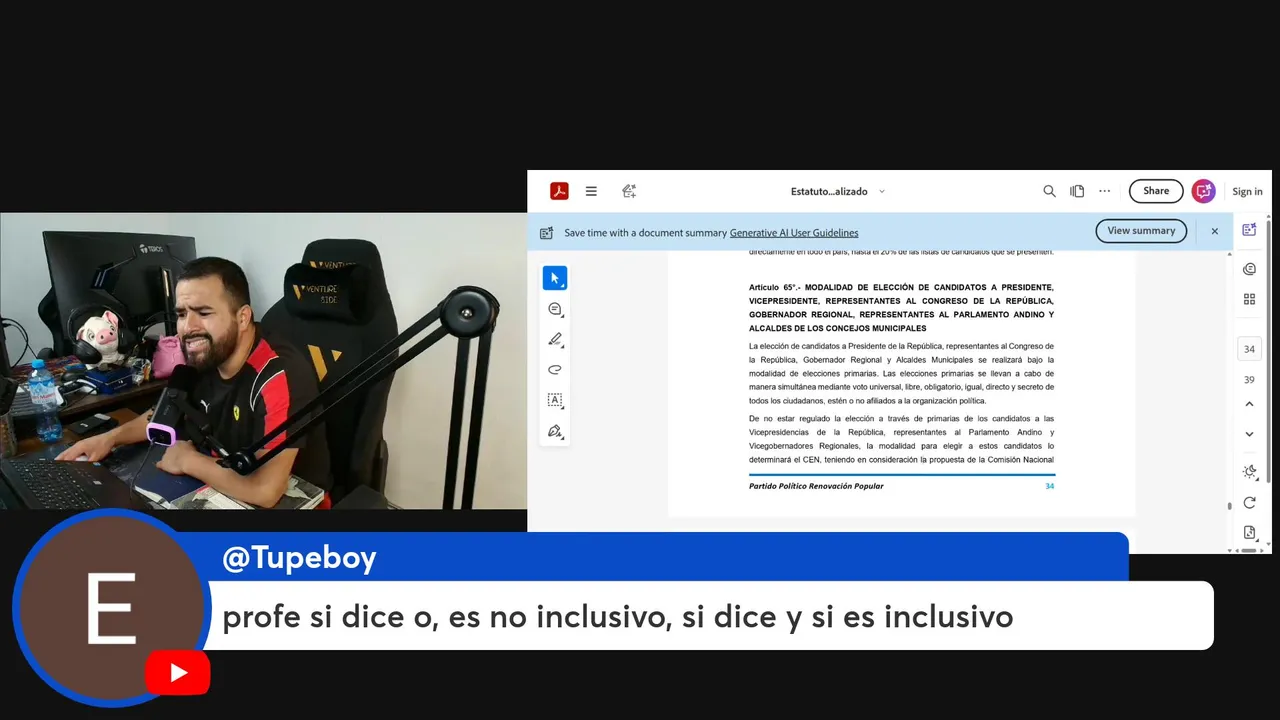Open the AI Assistant icon beside the menu
The image size is (1280, 720).
[x=629, y=191]
